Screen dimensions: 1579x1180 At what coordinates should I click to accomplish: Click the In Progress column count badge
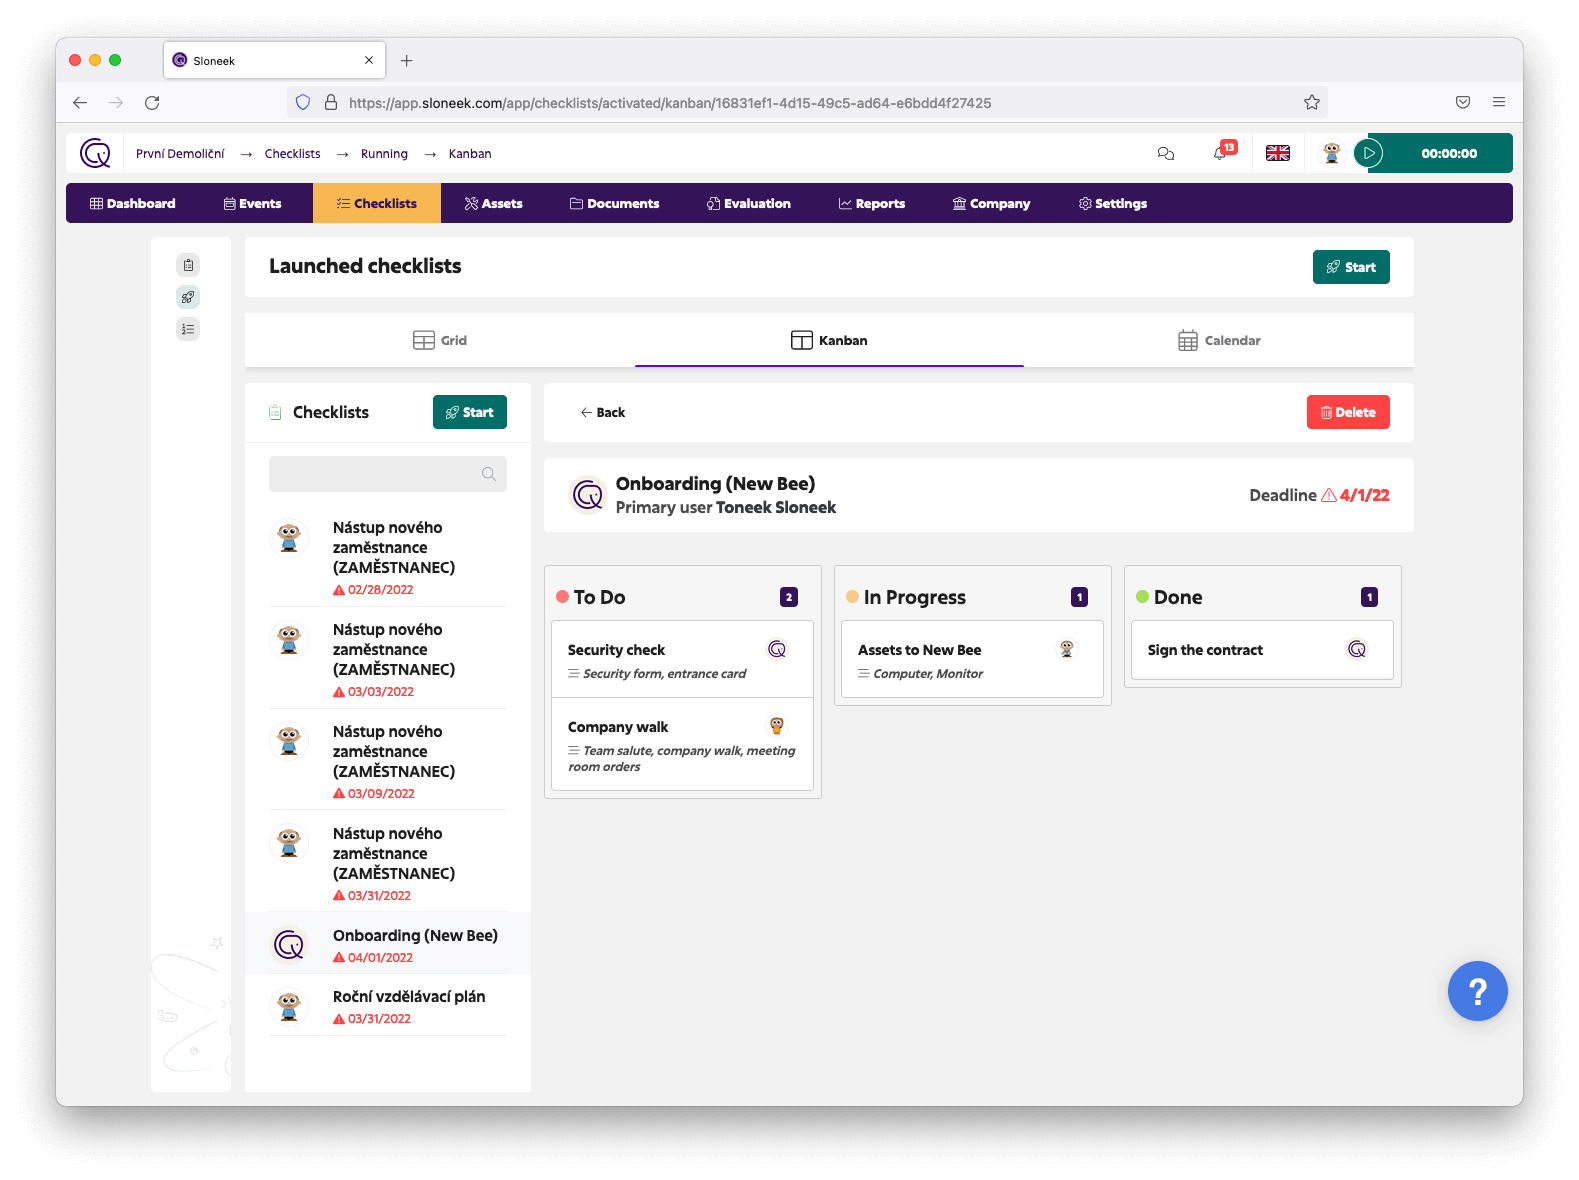click(x=1079, y=597)
